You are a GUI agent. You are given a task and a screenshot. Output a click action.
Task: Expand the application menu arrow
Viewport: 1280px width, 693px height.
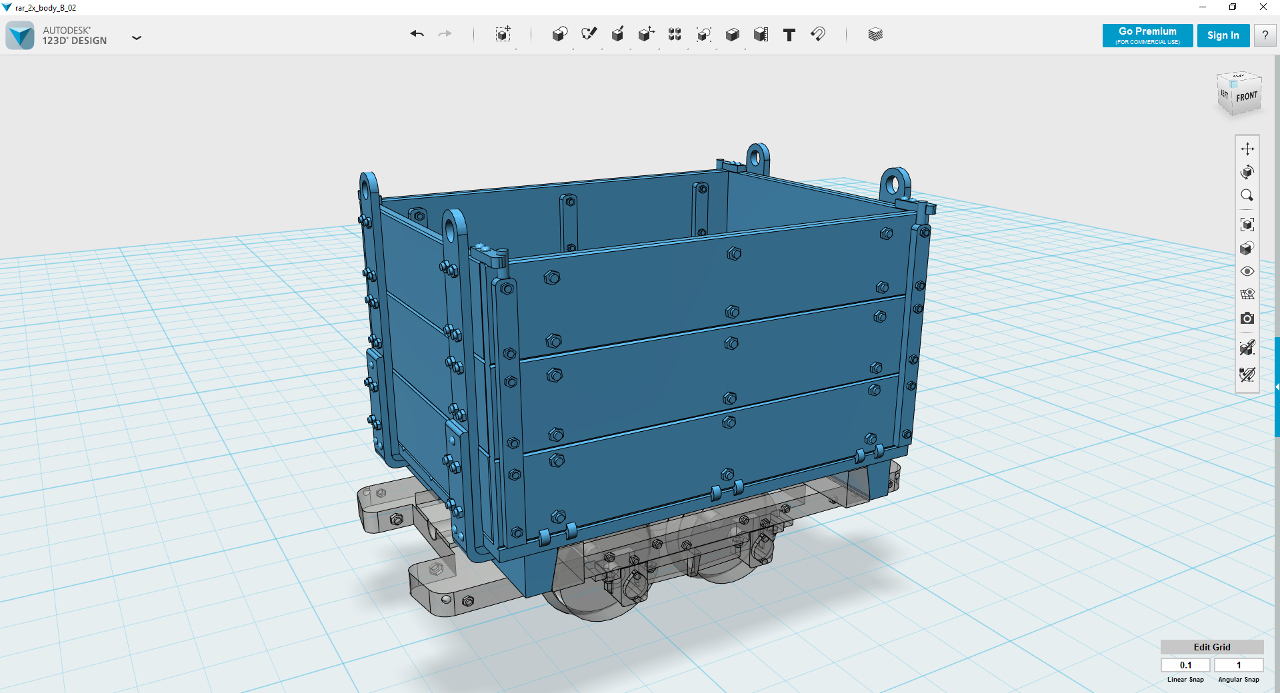pyautogui.click(x=137, y=38)
